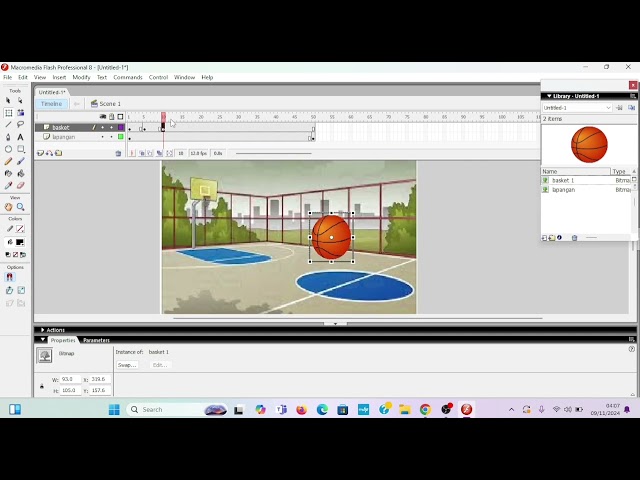Click No Color button
Image resolution: width=640 pixels, height=480 pixels.
pos(16,255)
